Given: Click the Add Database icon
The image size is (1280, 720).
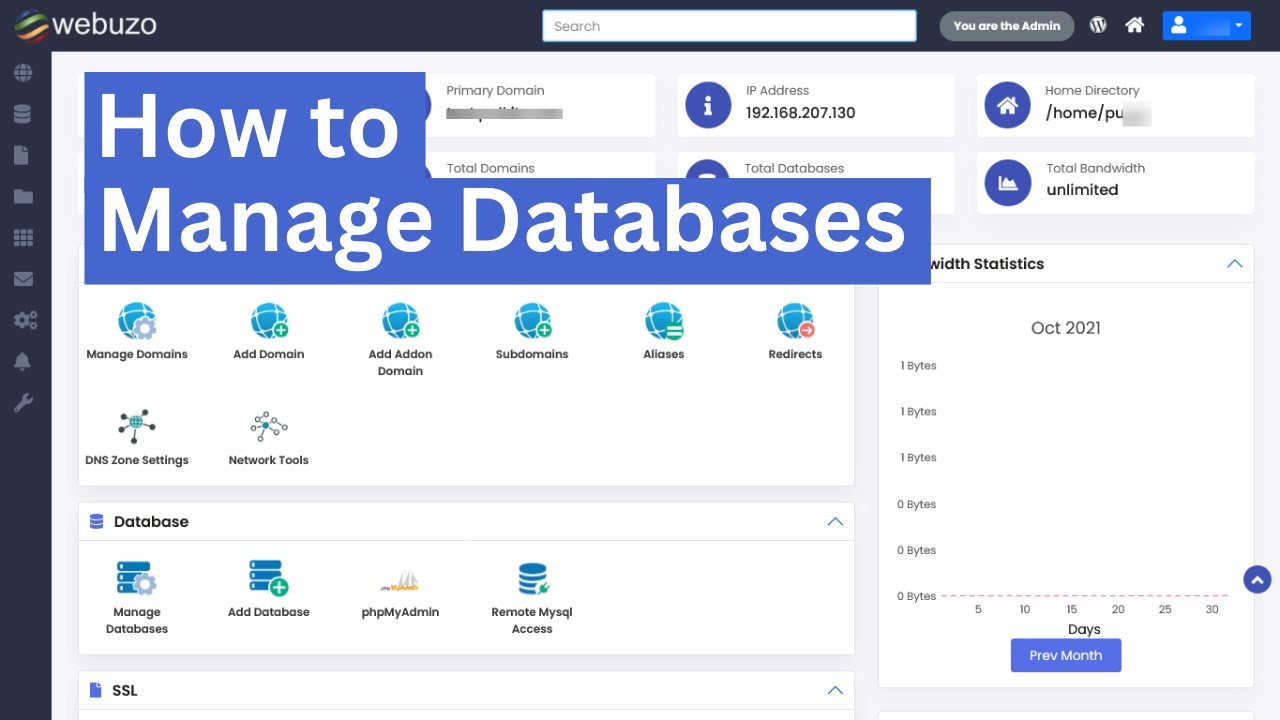Looking at the screenshot, I should point(268,579).
